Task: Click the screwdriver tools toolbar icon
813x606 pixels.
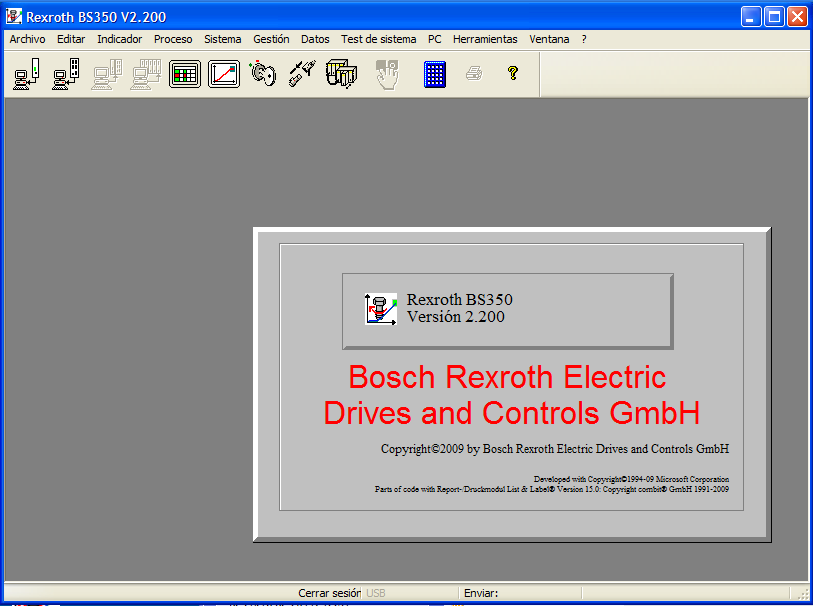Action: pyautogui.click(x=302, y=74)
